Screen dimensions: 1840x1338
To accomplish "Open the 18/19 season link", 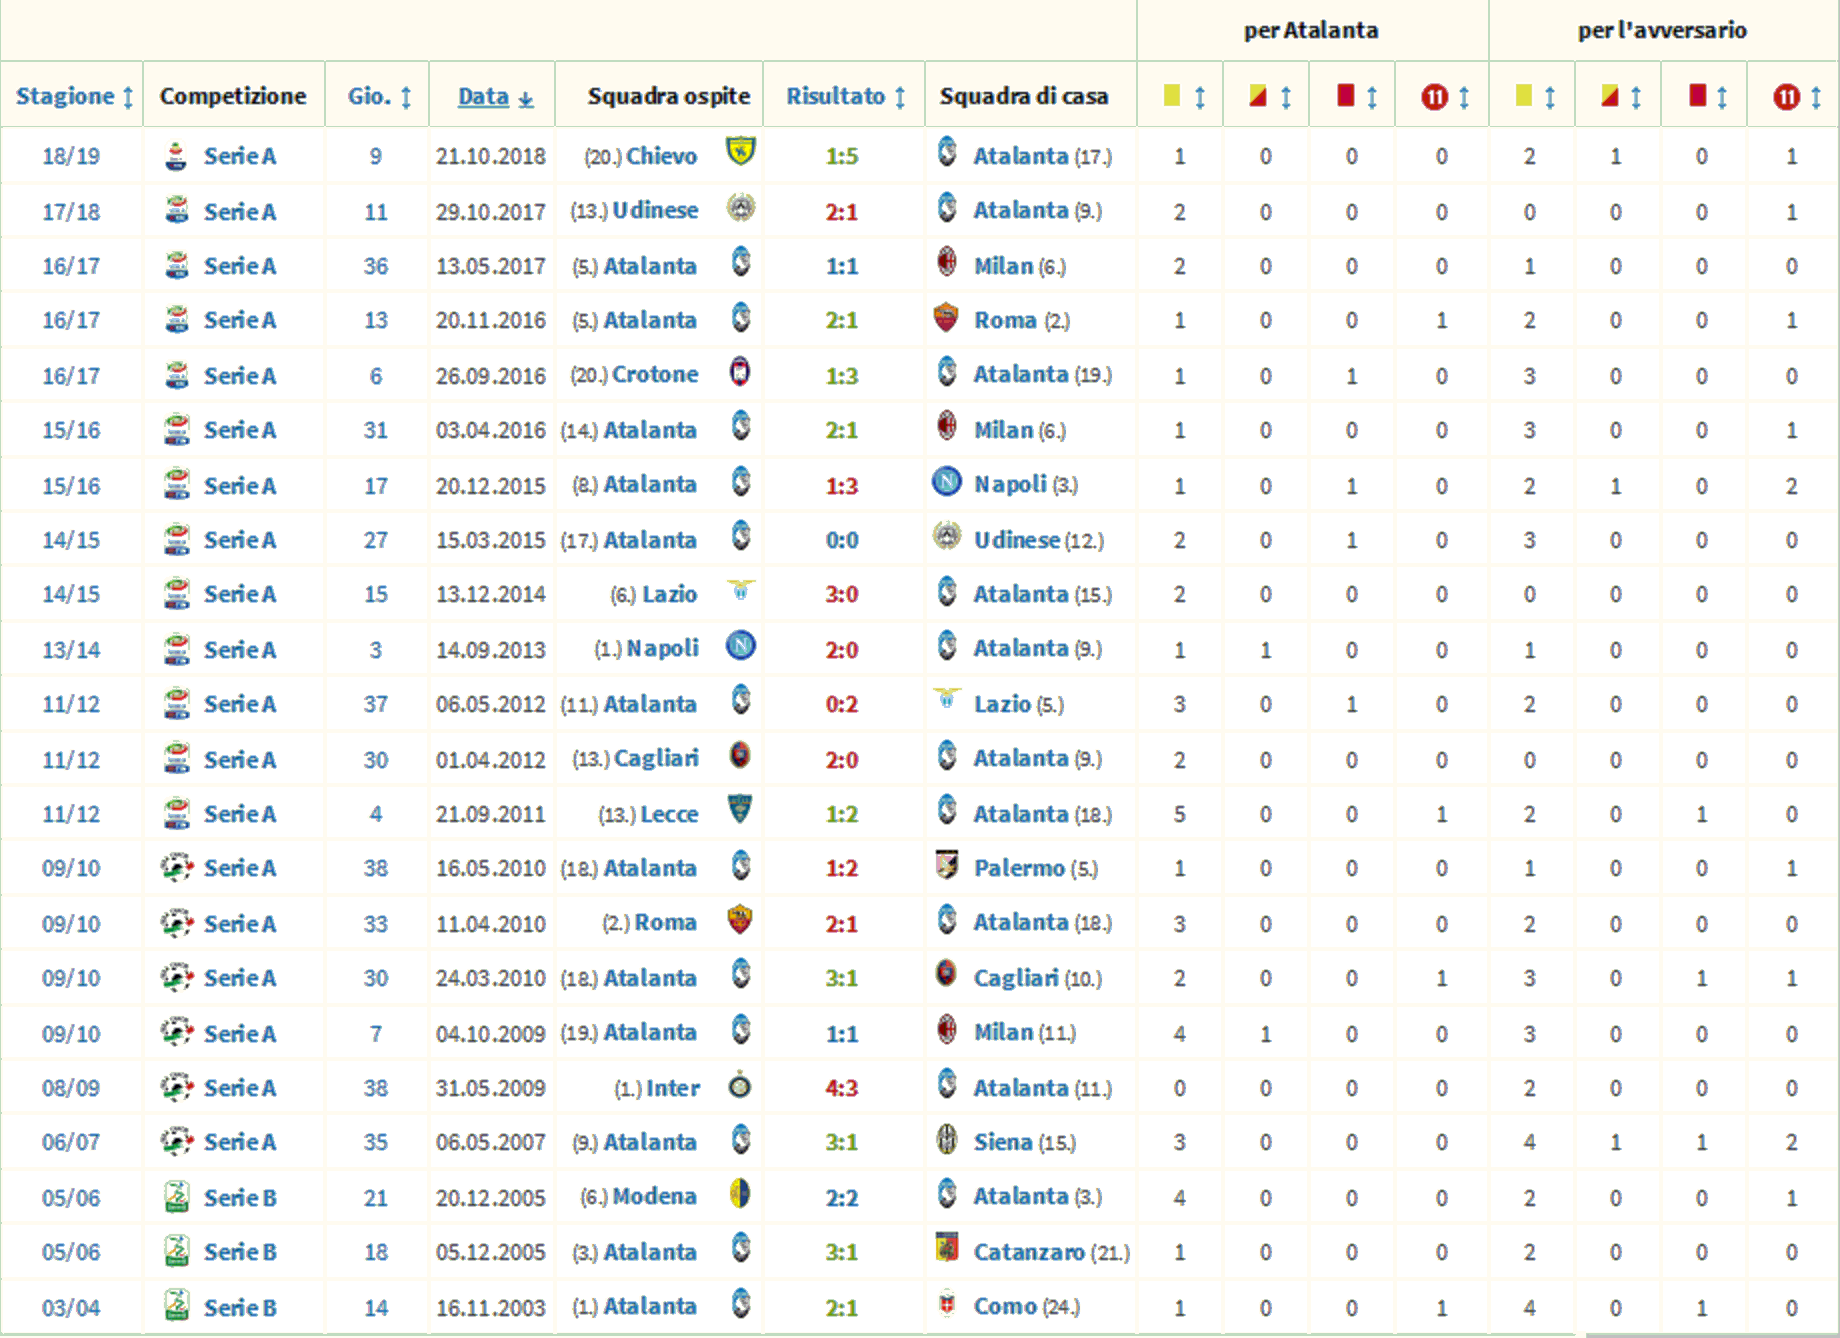I will pos(71,156).
